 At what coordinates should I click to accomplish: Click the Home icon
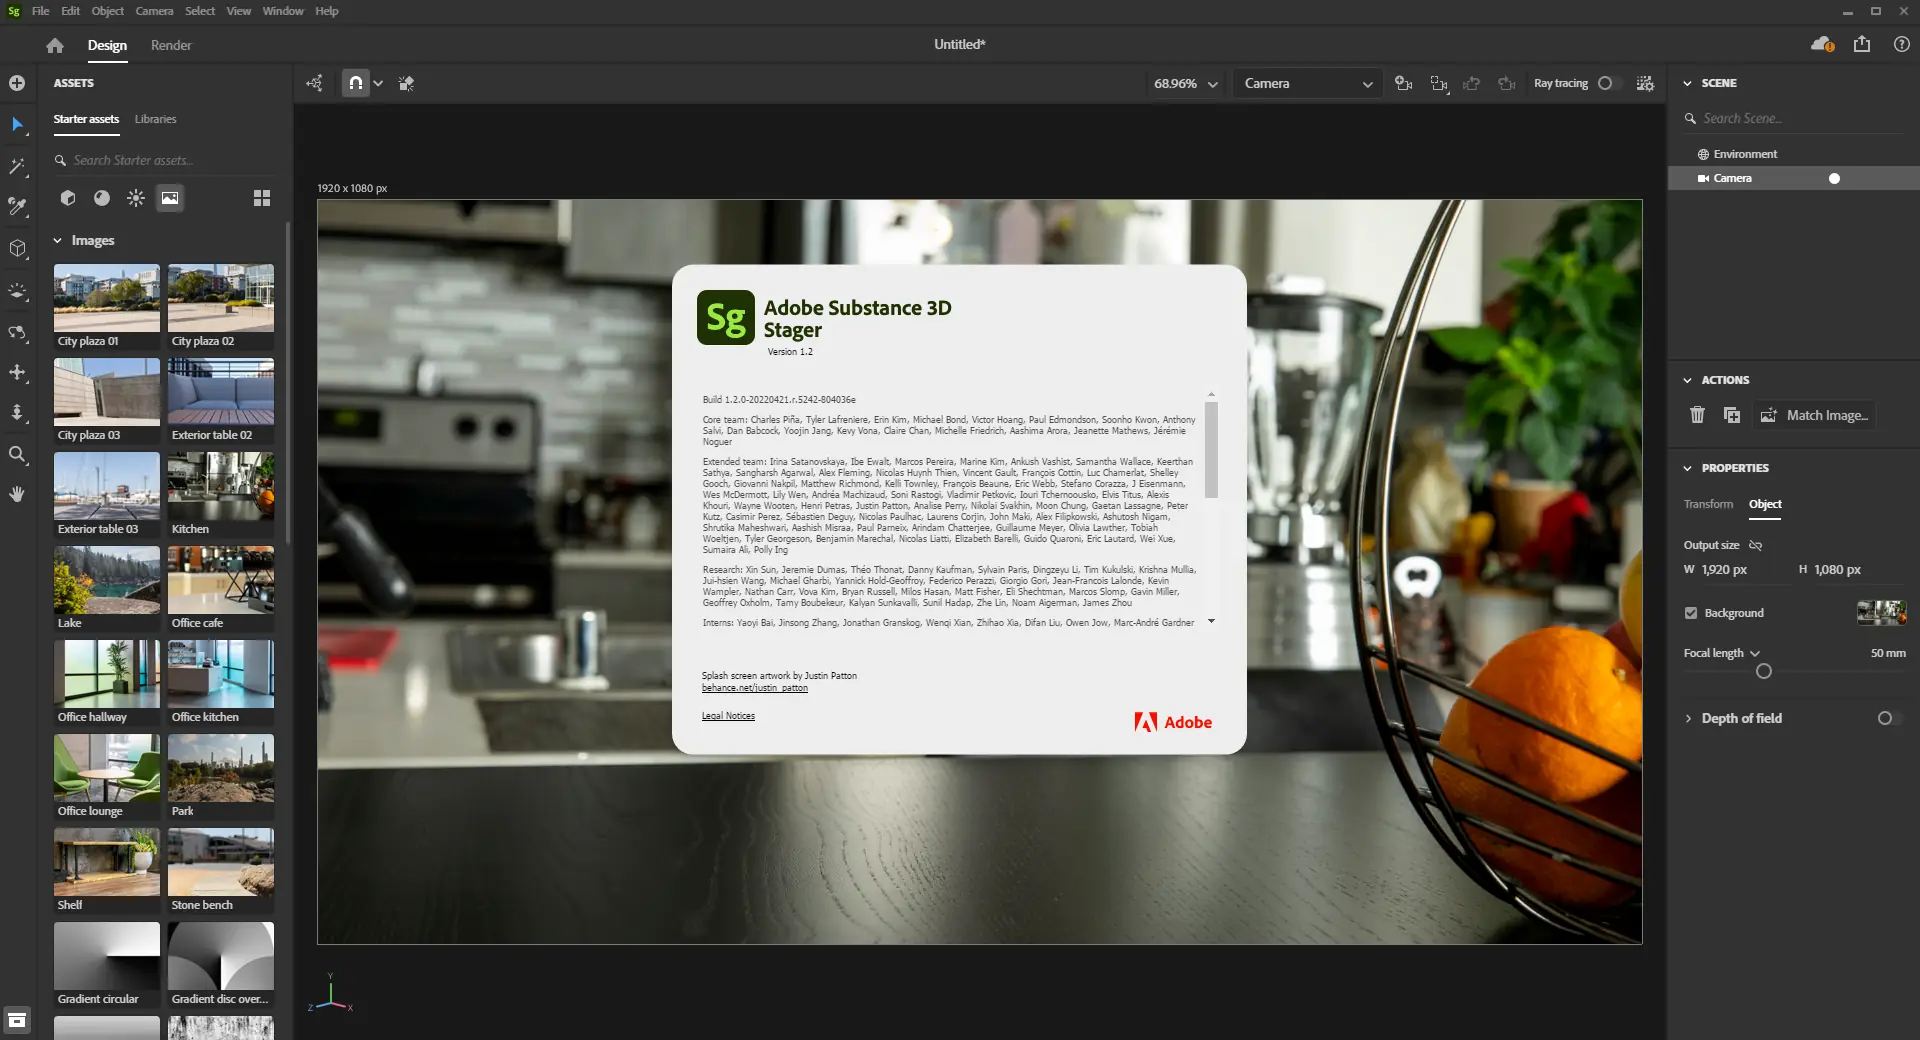pyautogui.click(x=55, y=45)
